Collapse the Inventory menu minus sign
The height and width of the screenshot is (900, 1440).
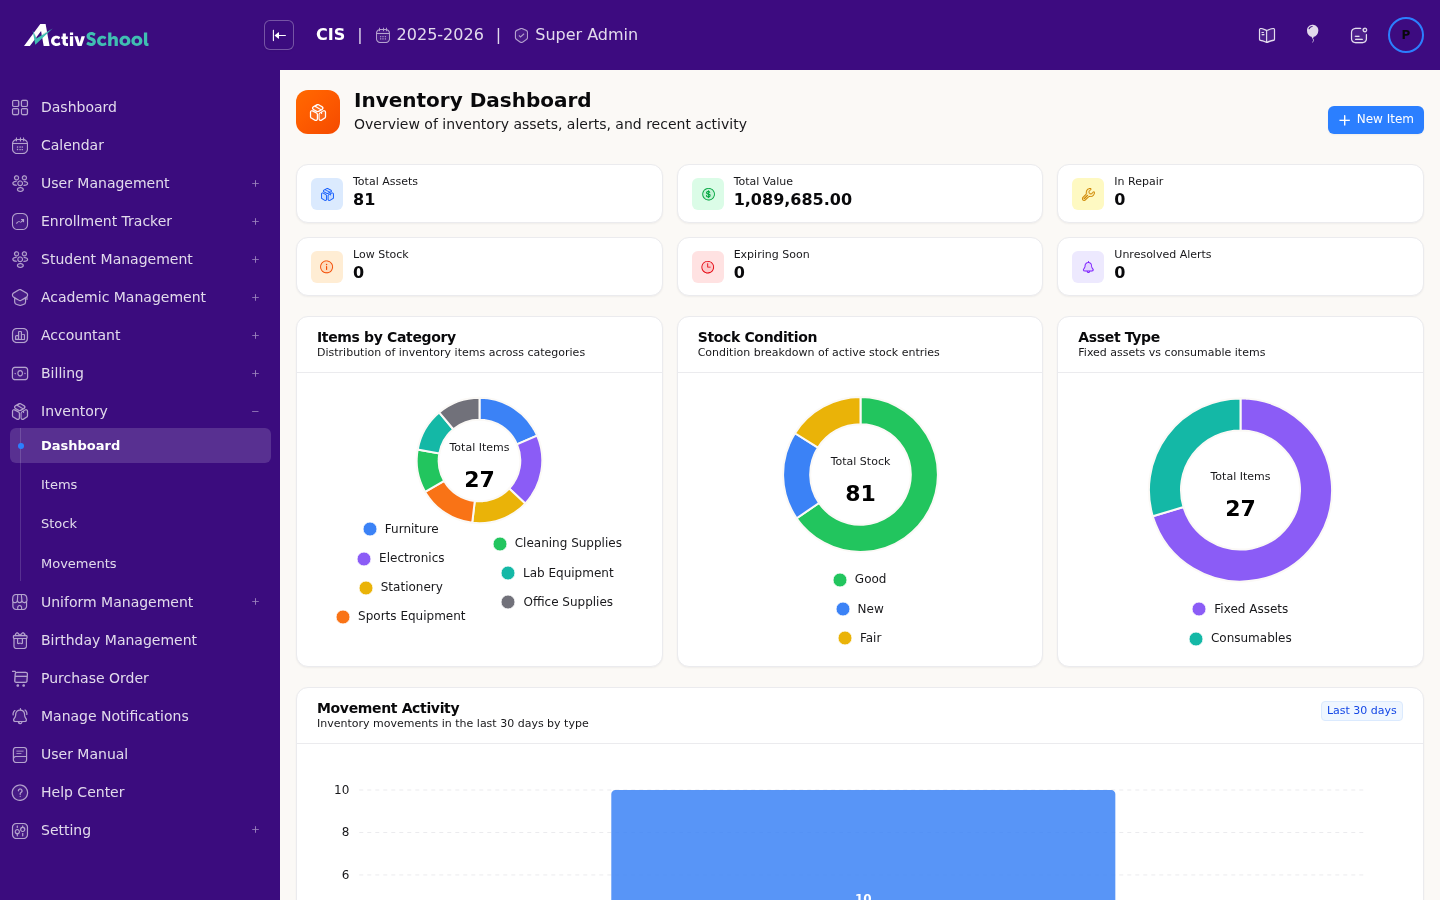[255, 411]
